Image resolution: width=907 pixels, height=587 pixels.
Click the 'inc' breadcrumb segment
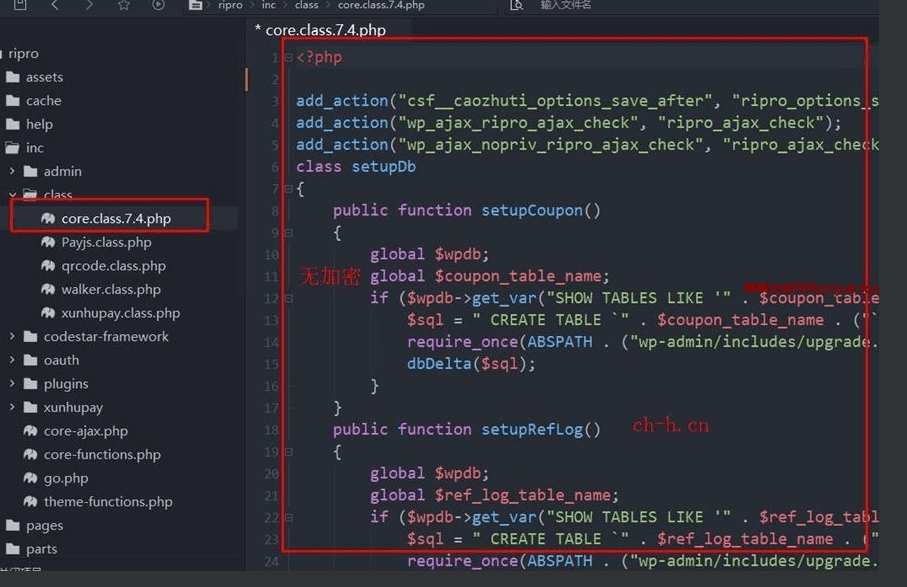(269, 6)
